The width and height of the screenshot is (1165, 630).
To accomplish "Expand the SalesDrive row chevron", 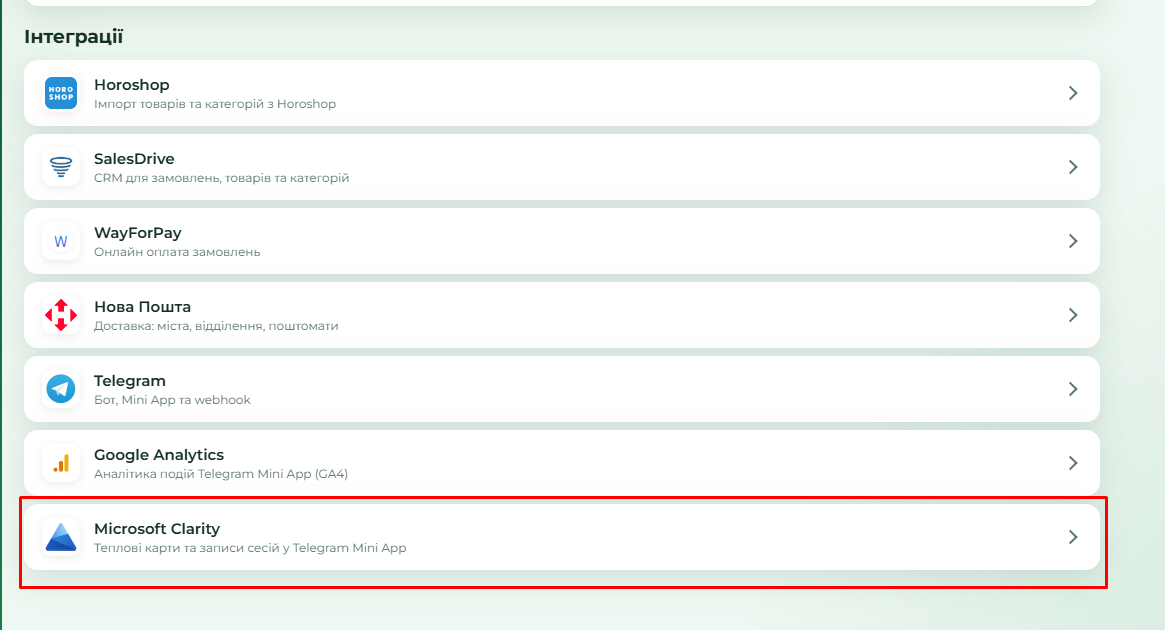I will (1073, 167).
